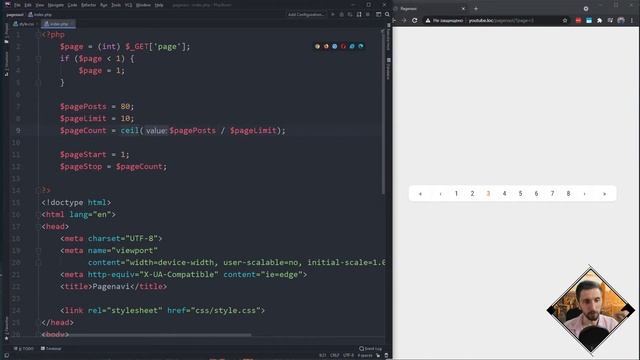Screen dimensions: 640x360
Task: Open the Extensions puzzle icon in browser
Action: 600,20
